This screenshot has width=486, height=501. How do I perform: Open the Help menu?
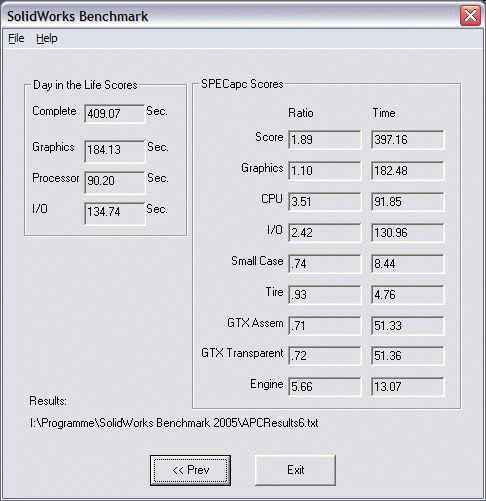[x=47, y=38]
